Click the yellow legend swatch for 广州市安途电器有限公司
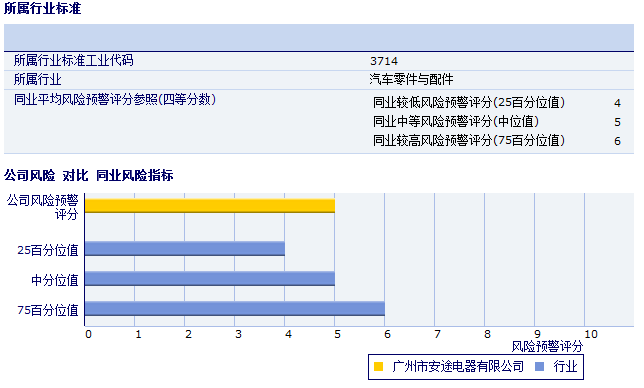Viewport: 644px width, 388px height. (378, 367)
